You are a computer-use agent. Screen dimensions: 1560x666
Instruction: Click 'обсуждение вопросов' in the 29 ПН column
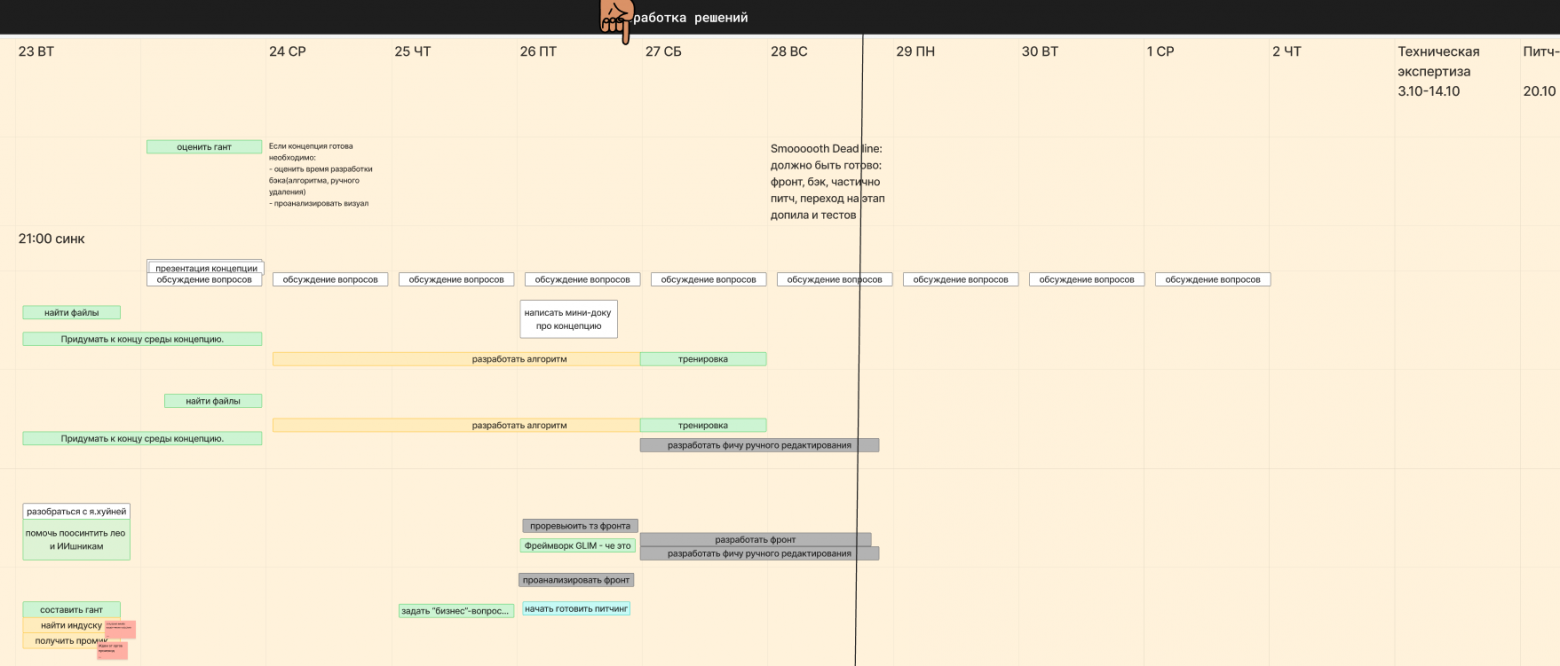click(x=961, y=280)
